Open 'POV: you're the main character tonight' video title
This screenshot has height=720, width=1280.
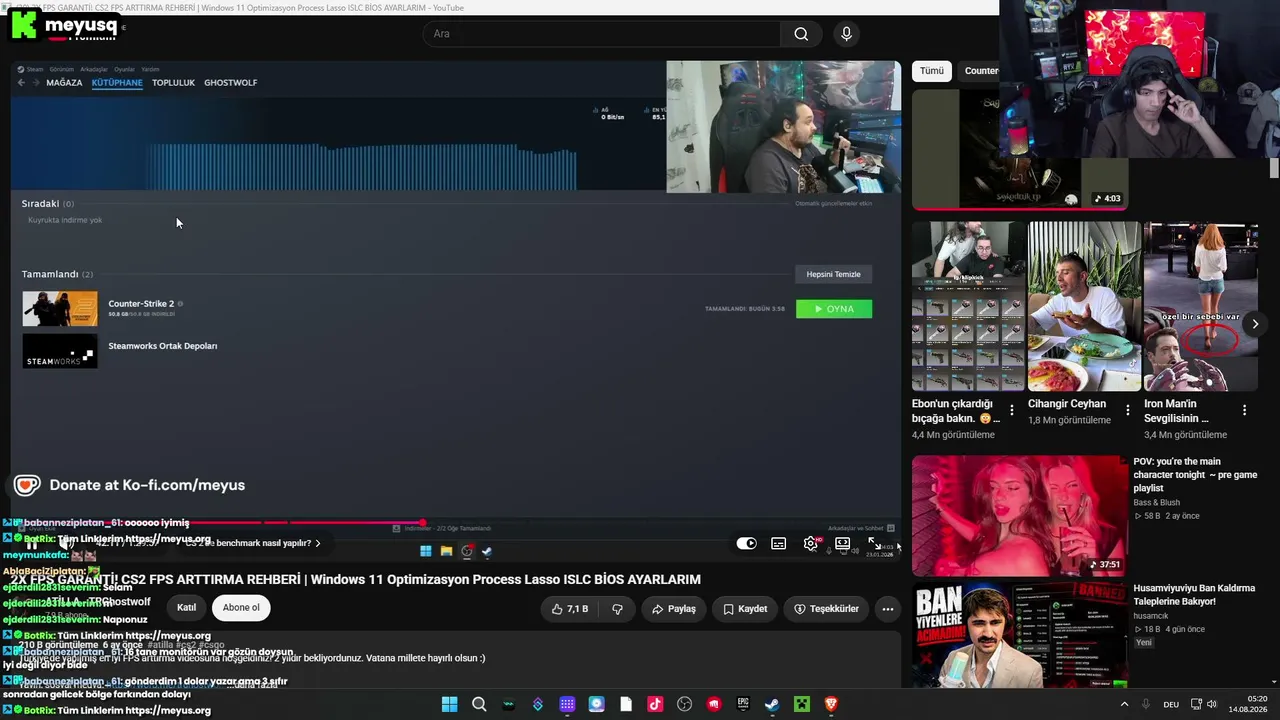point(1195,475)
